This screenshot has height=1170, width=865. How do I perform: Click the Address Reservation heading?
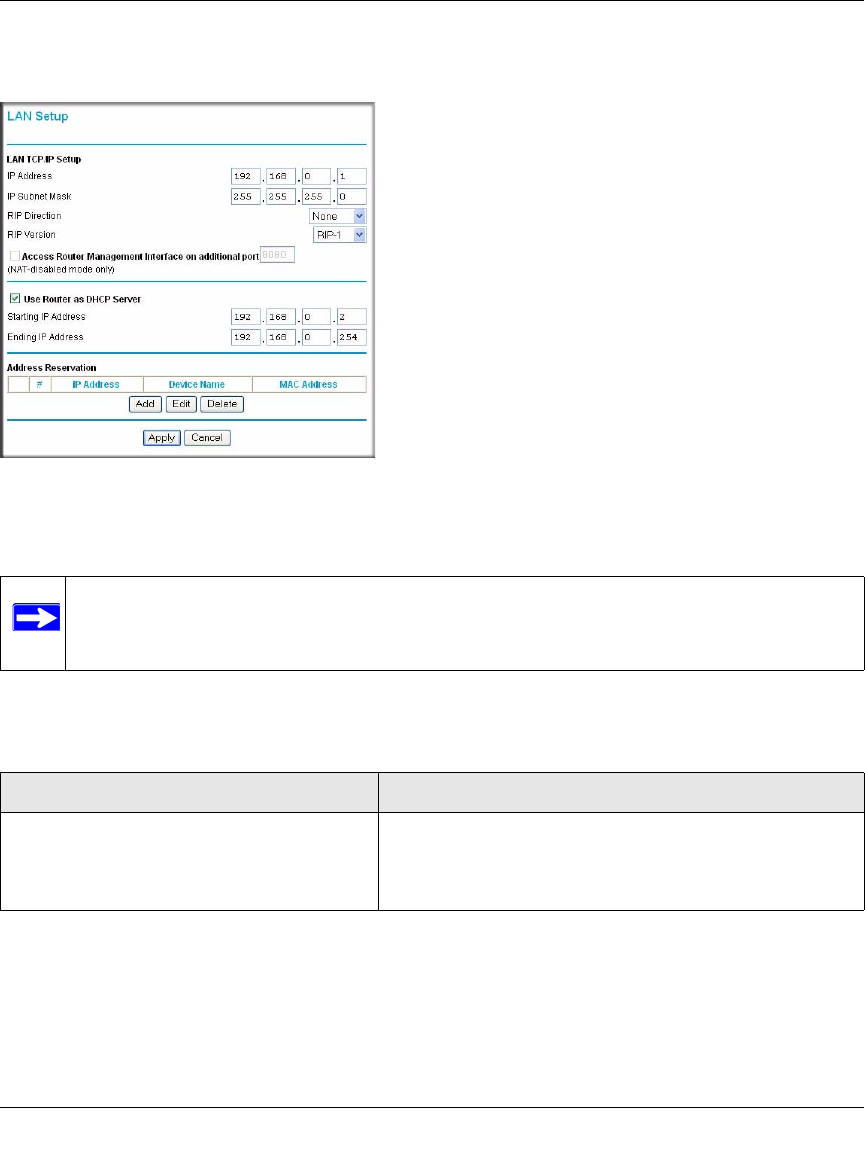pos(51,368)
